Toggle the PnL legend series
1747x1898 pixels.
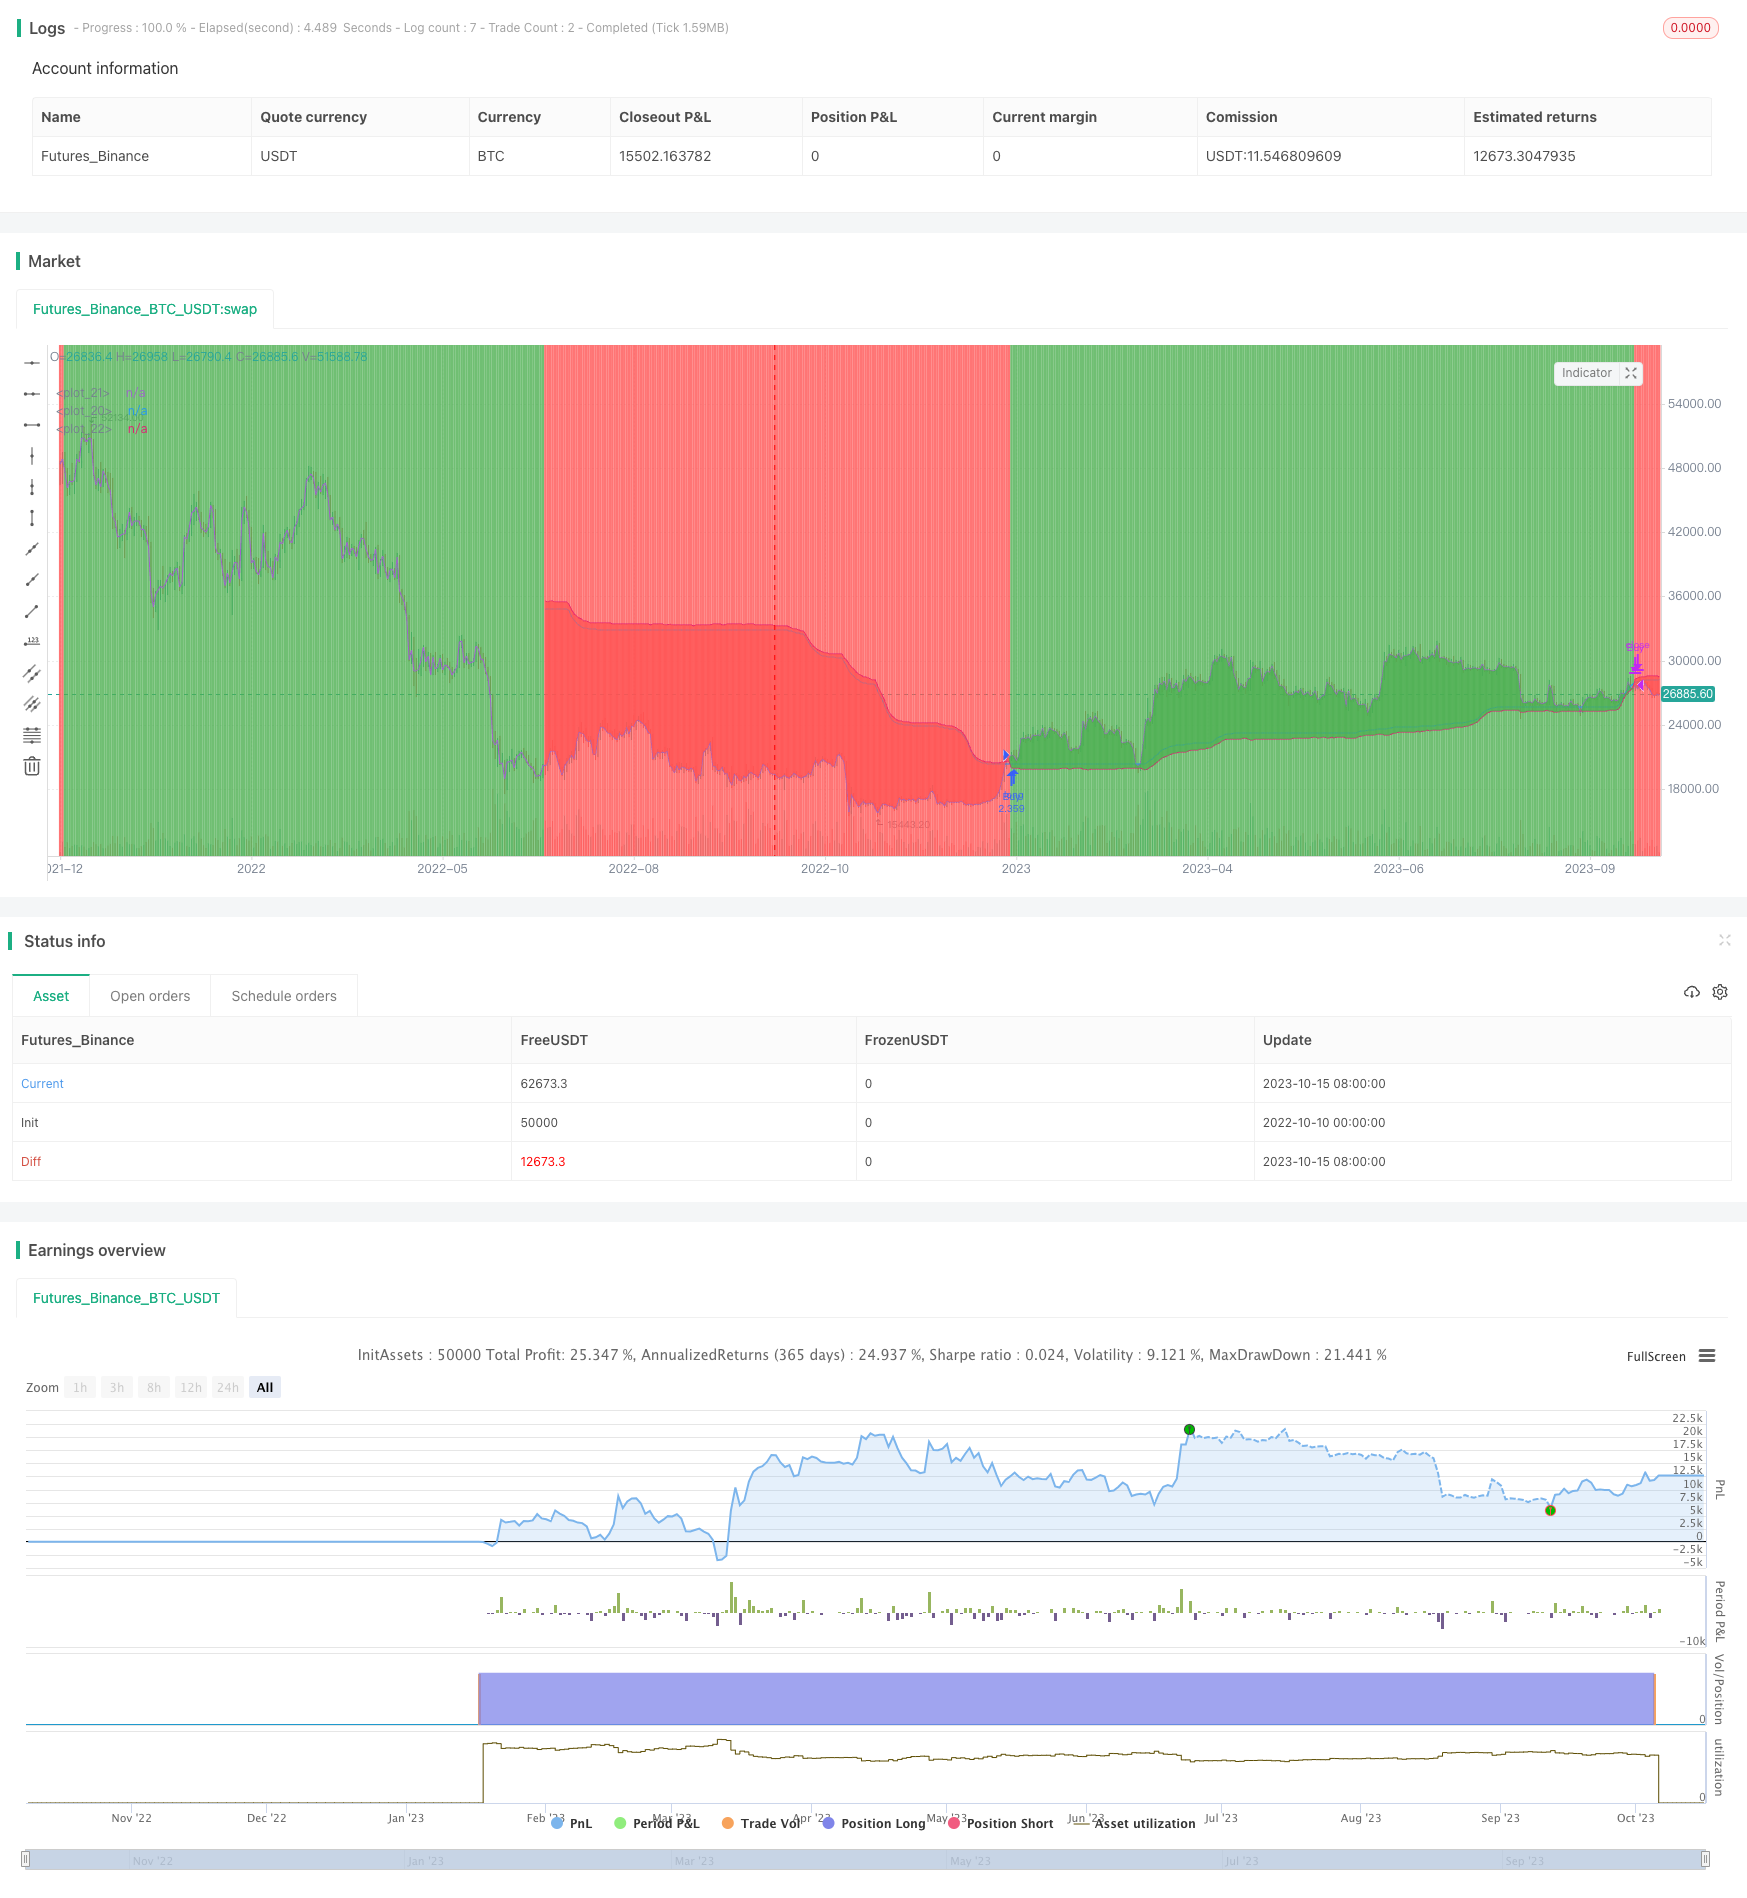click(572, 1823)
